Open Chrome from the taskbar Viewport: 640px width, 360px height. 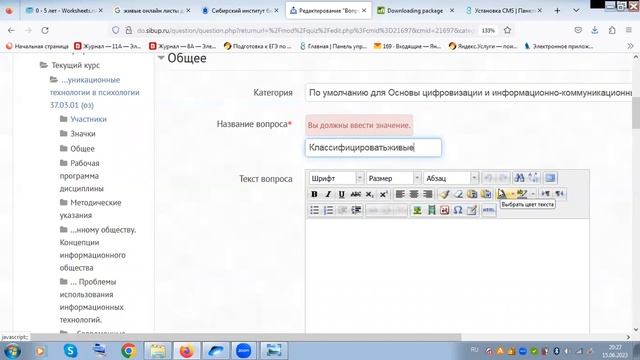tap(129, 350)
